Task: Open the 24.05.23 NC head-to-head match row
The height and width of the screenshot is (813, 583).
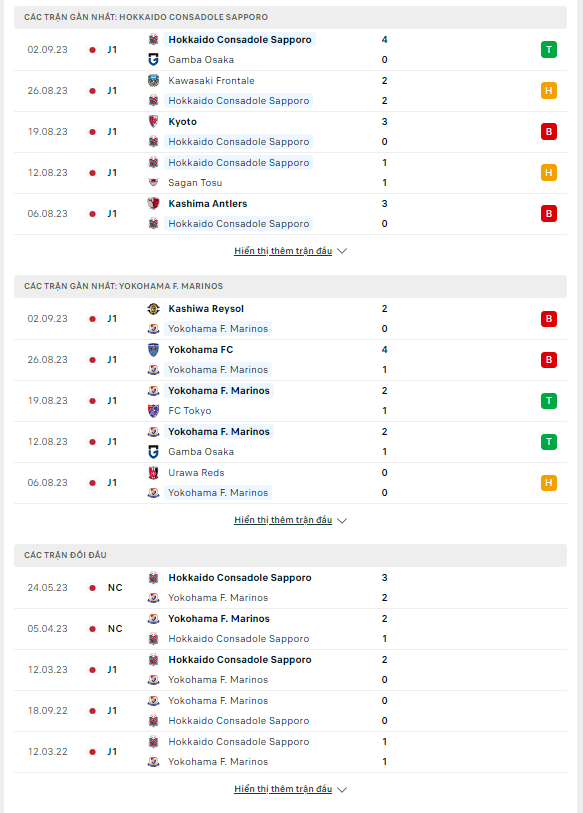Action: pyautogui.click(x=290, y=587)
